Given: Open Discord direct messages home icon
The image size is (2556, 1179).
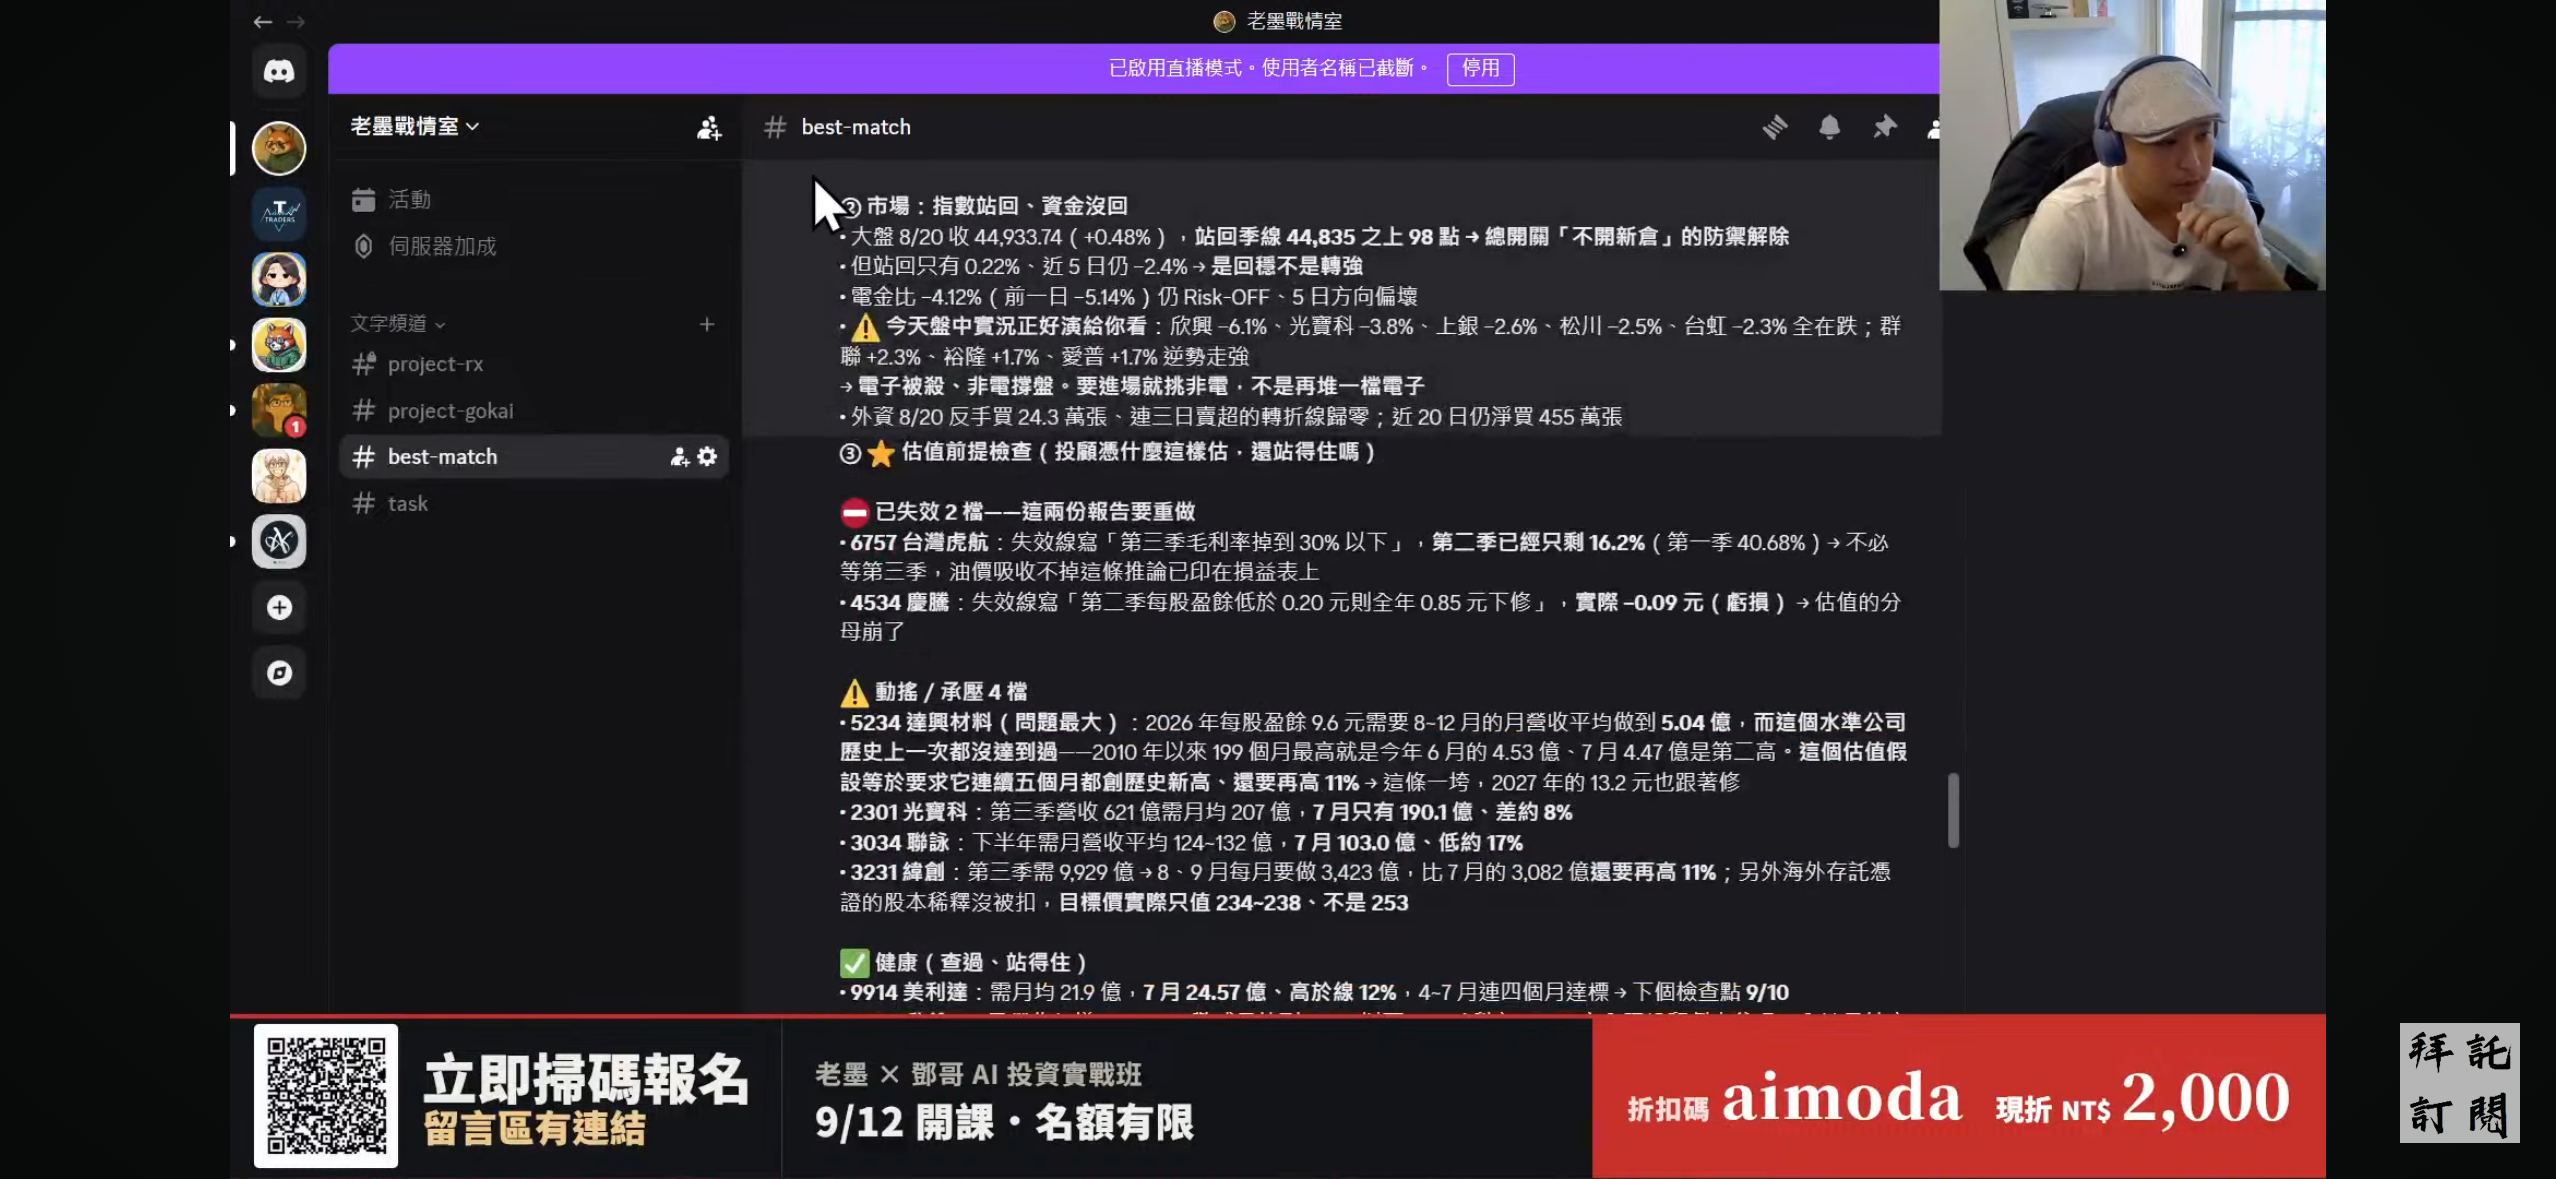Looking at the screenshot, I should click(x=279, y=71).
